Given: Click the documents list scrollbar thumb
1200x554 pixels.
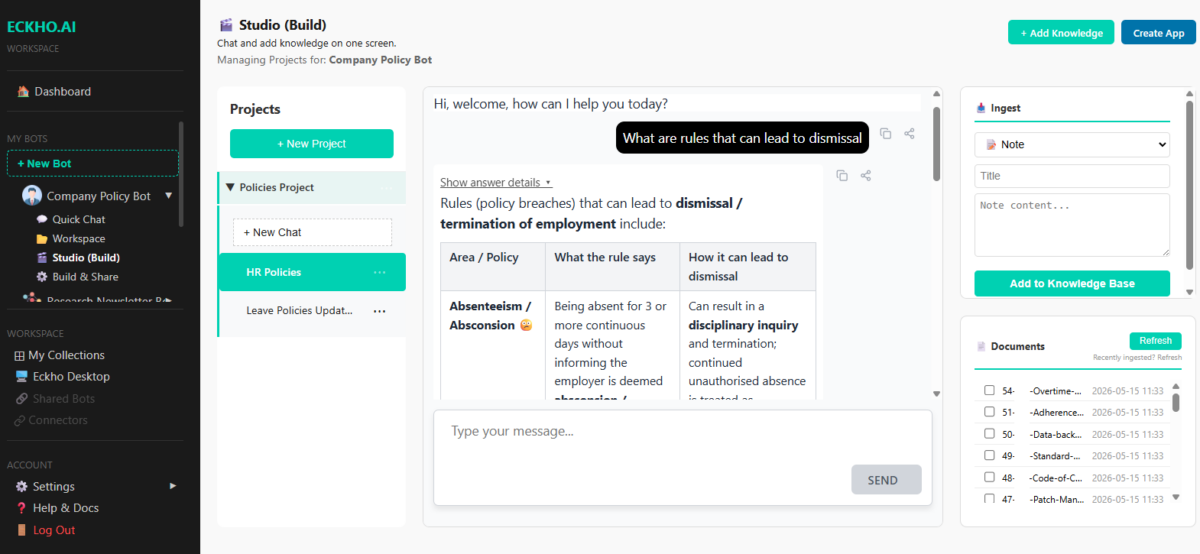Looking at the screenshot, I should tap(1176, 402).
